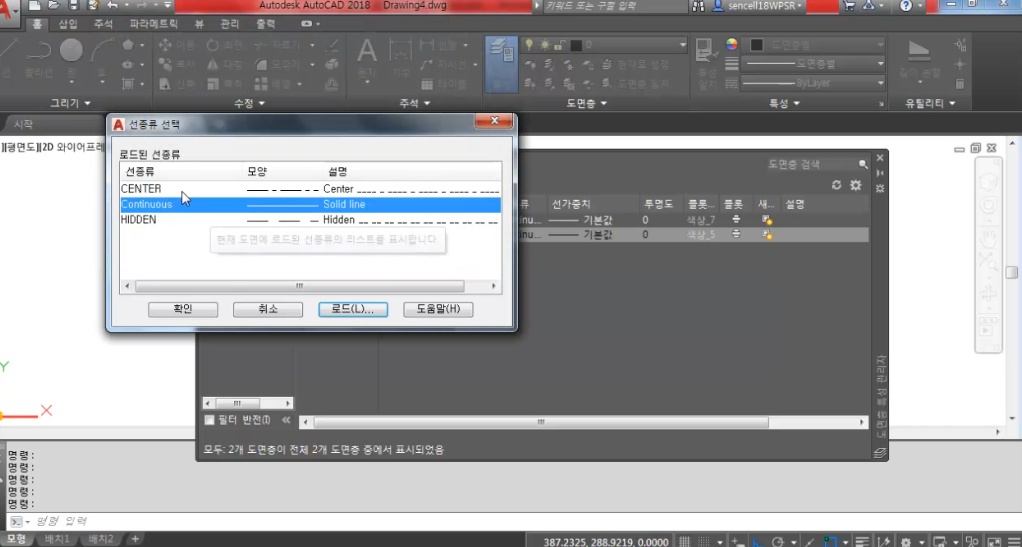
Task: Click the color wheel icon in properties panel
Action: 732,45
